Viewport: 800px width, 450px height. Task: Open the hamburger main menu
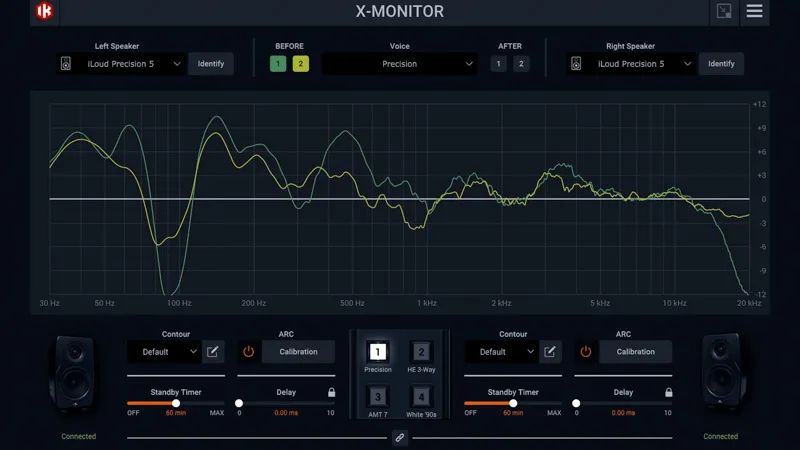754,11
